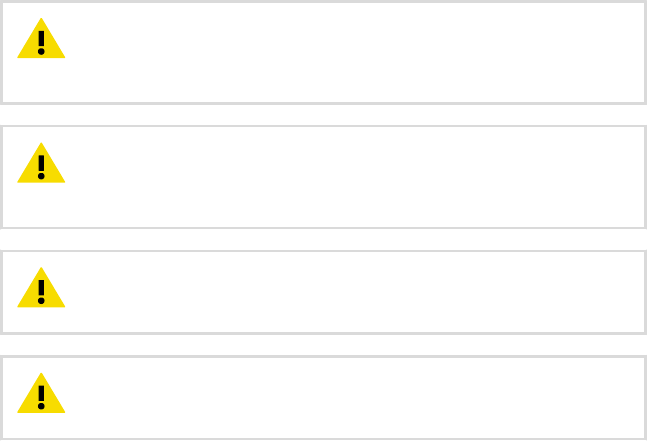This screenshot has height=441, width=647.
Task: Click the warning triangle icon in the top box
Action: point(41,38)
